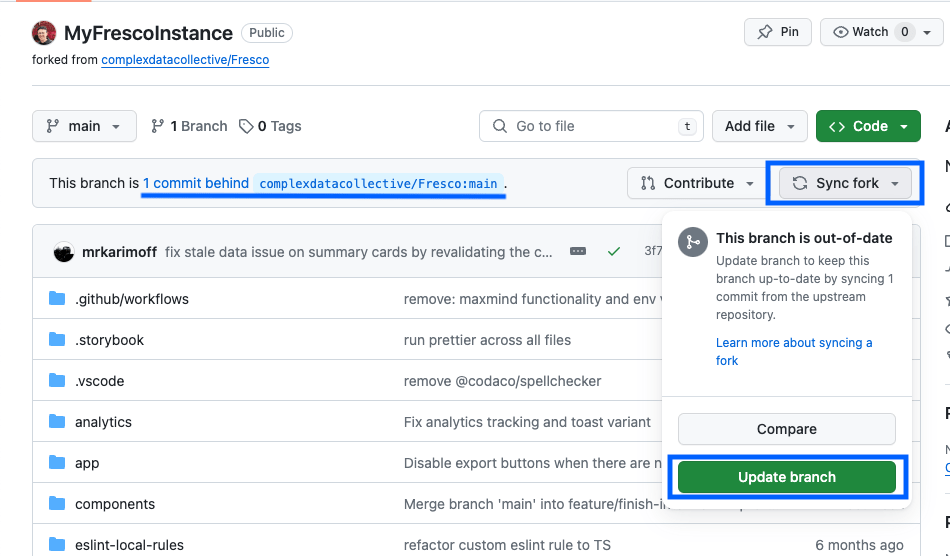Open the 1 Branch list
This screenshot has height=556, width=950.
(189, 126)
